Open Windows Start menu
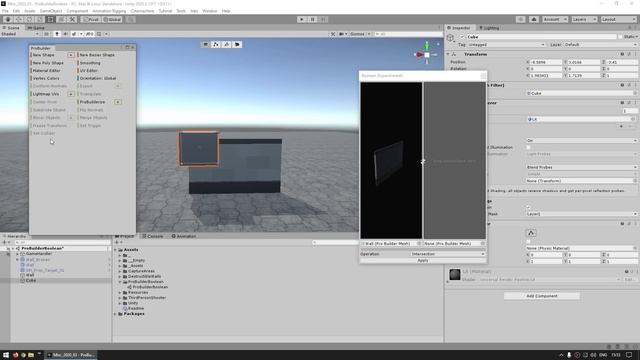Image resolution: width=640 pixels, height=360 pixels. [x=6, y=355]
